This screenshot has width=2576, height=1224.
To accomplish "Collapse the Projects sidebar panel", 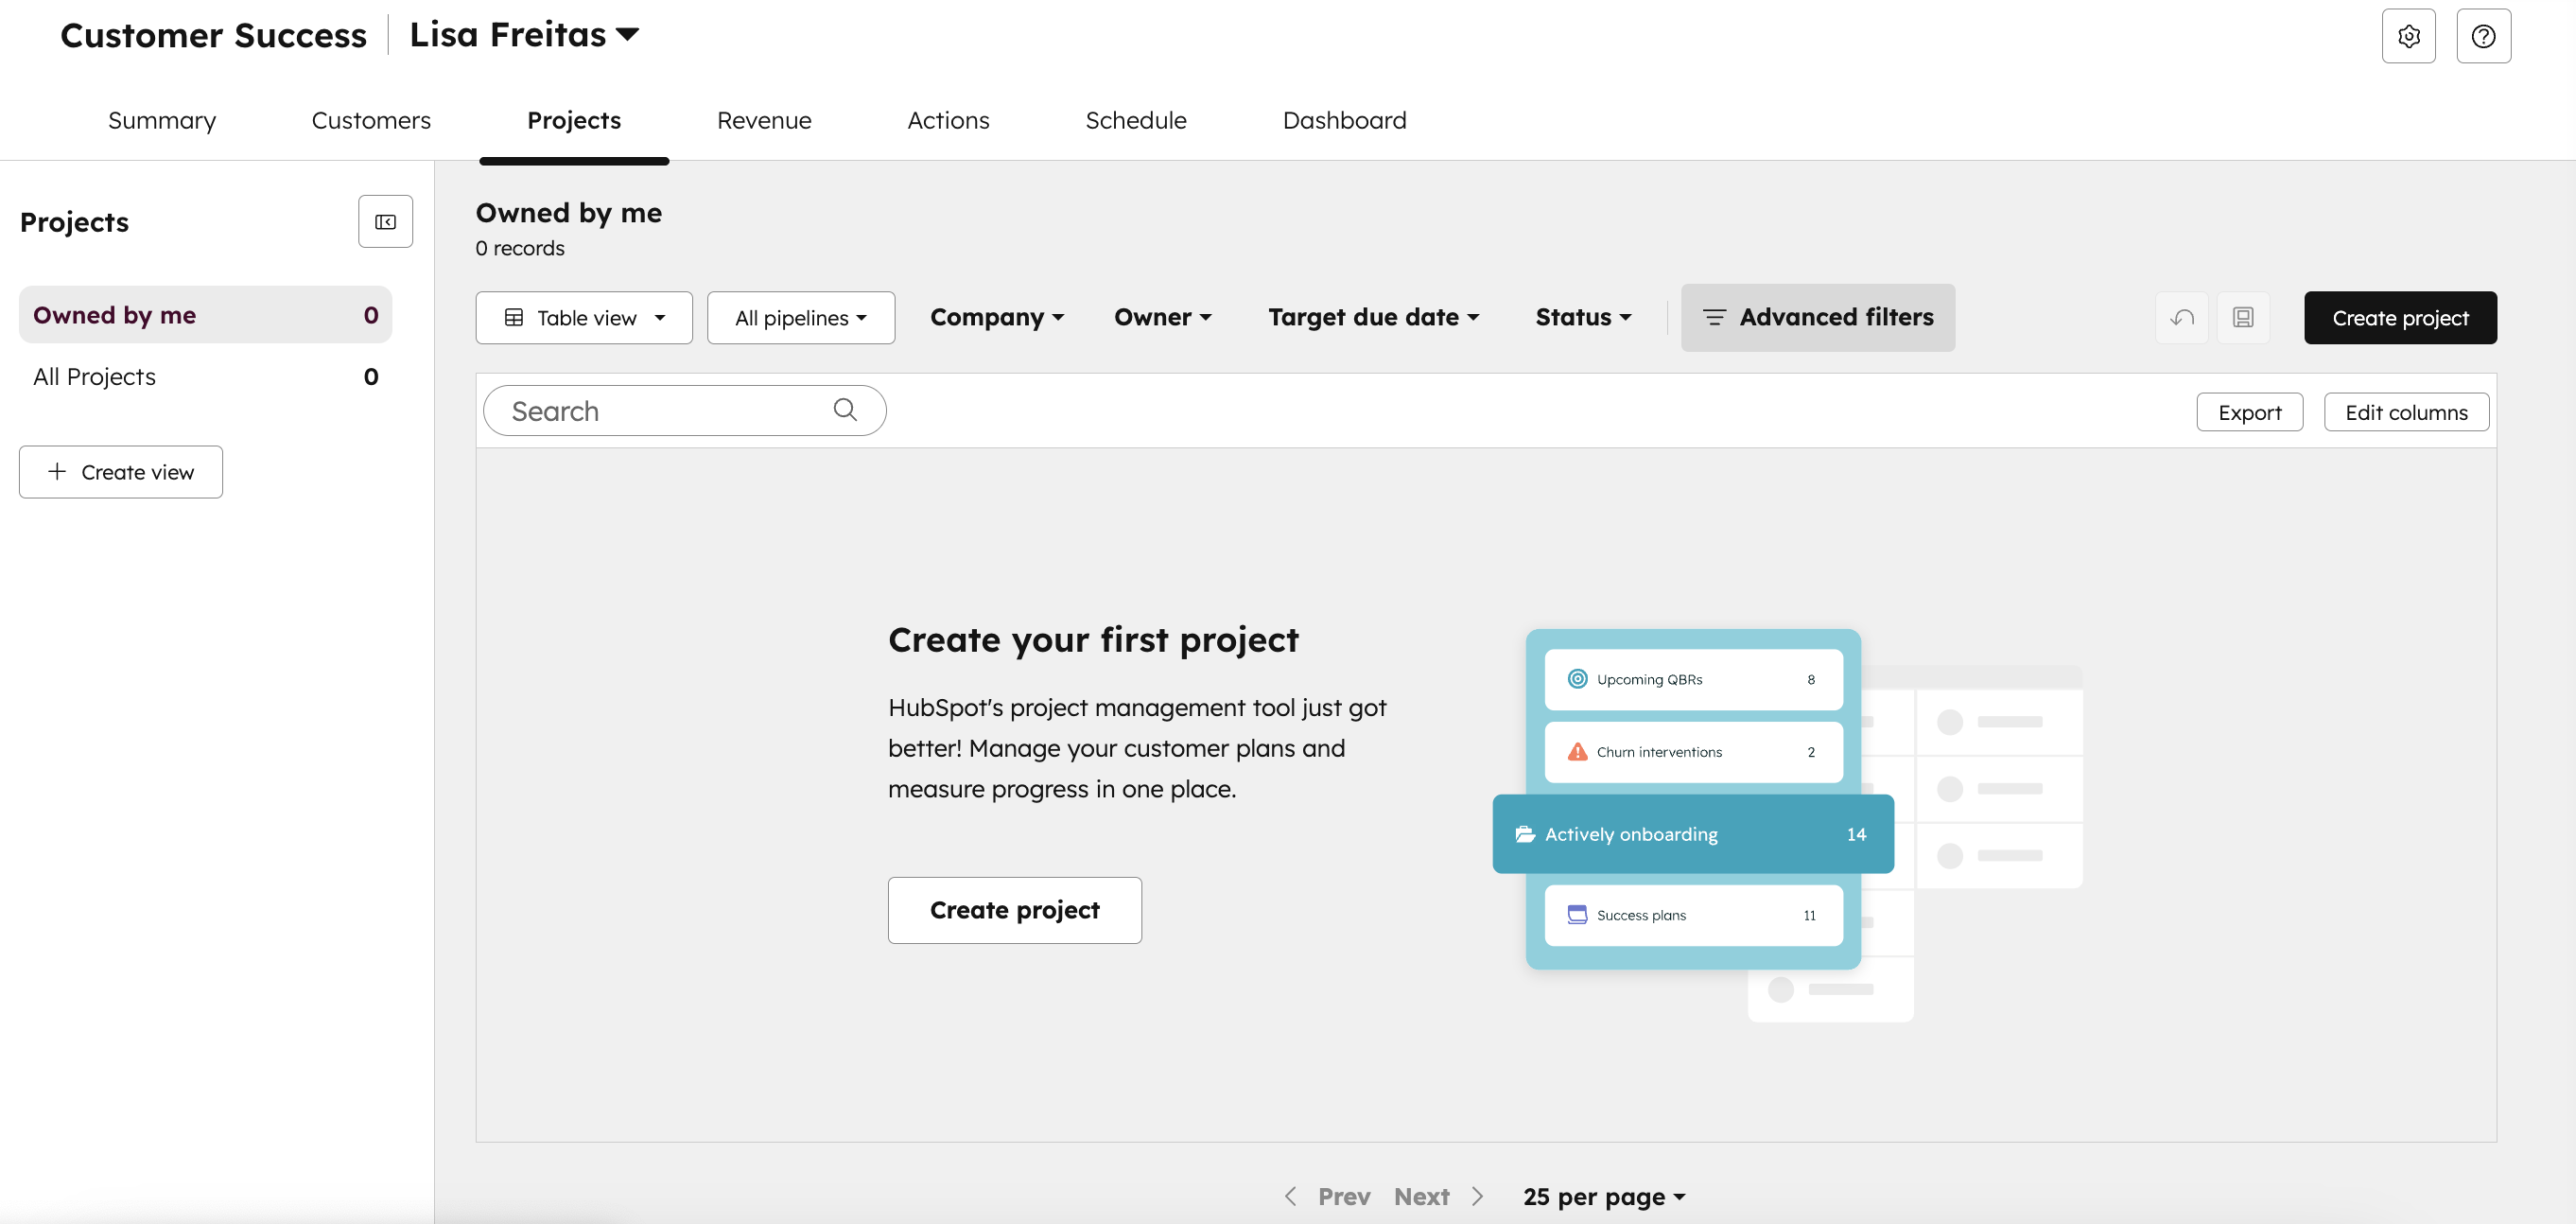I will tap(385, 221).
